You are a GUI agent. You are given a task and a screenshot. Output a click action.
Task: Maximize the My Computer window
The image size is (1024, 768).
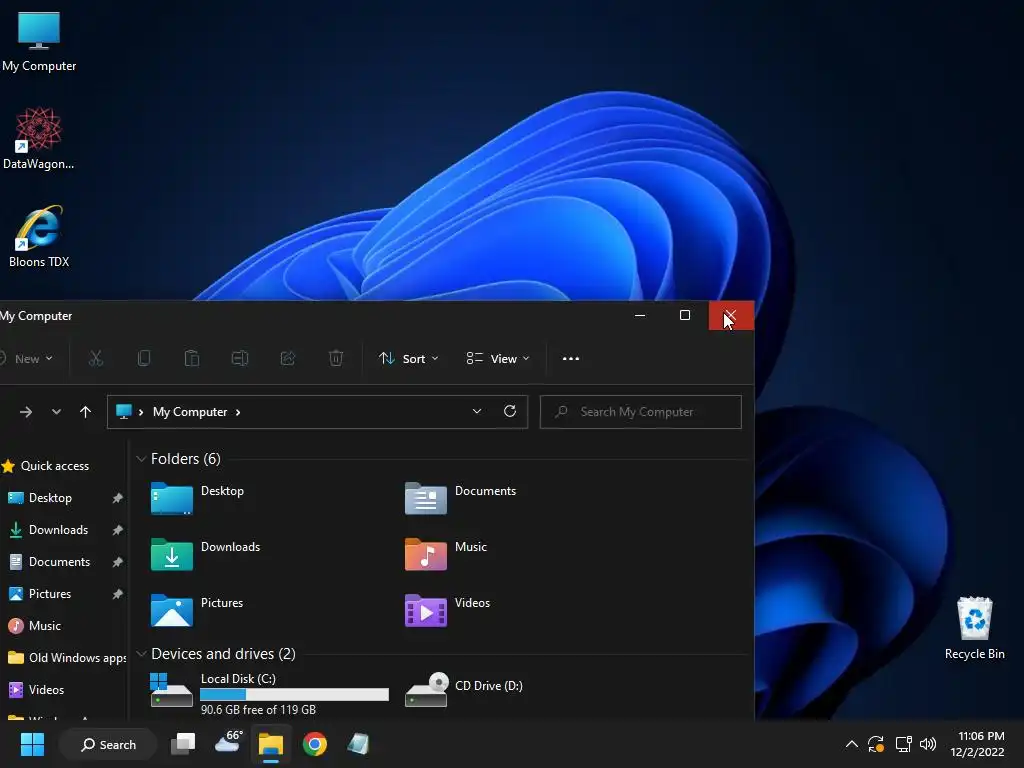click(684, 315)
